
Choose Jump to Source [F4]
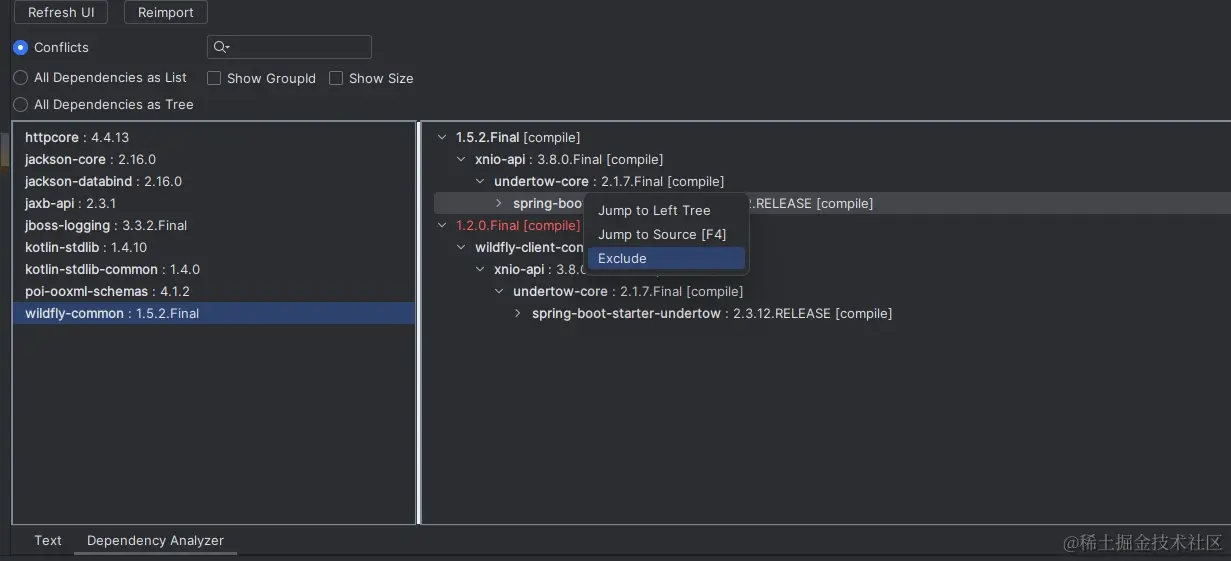pos(666,234)
